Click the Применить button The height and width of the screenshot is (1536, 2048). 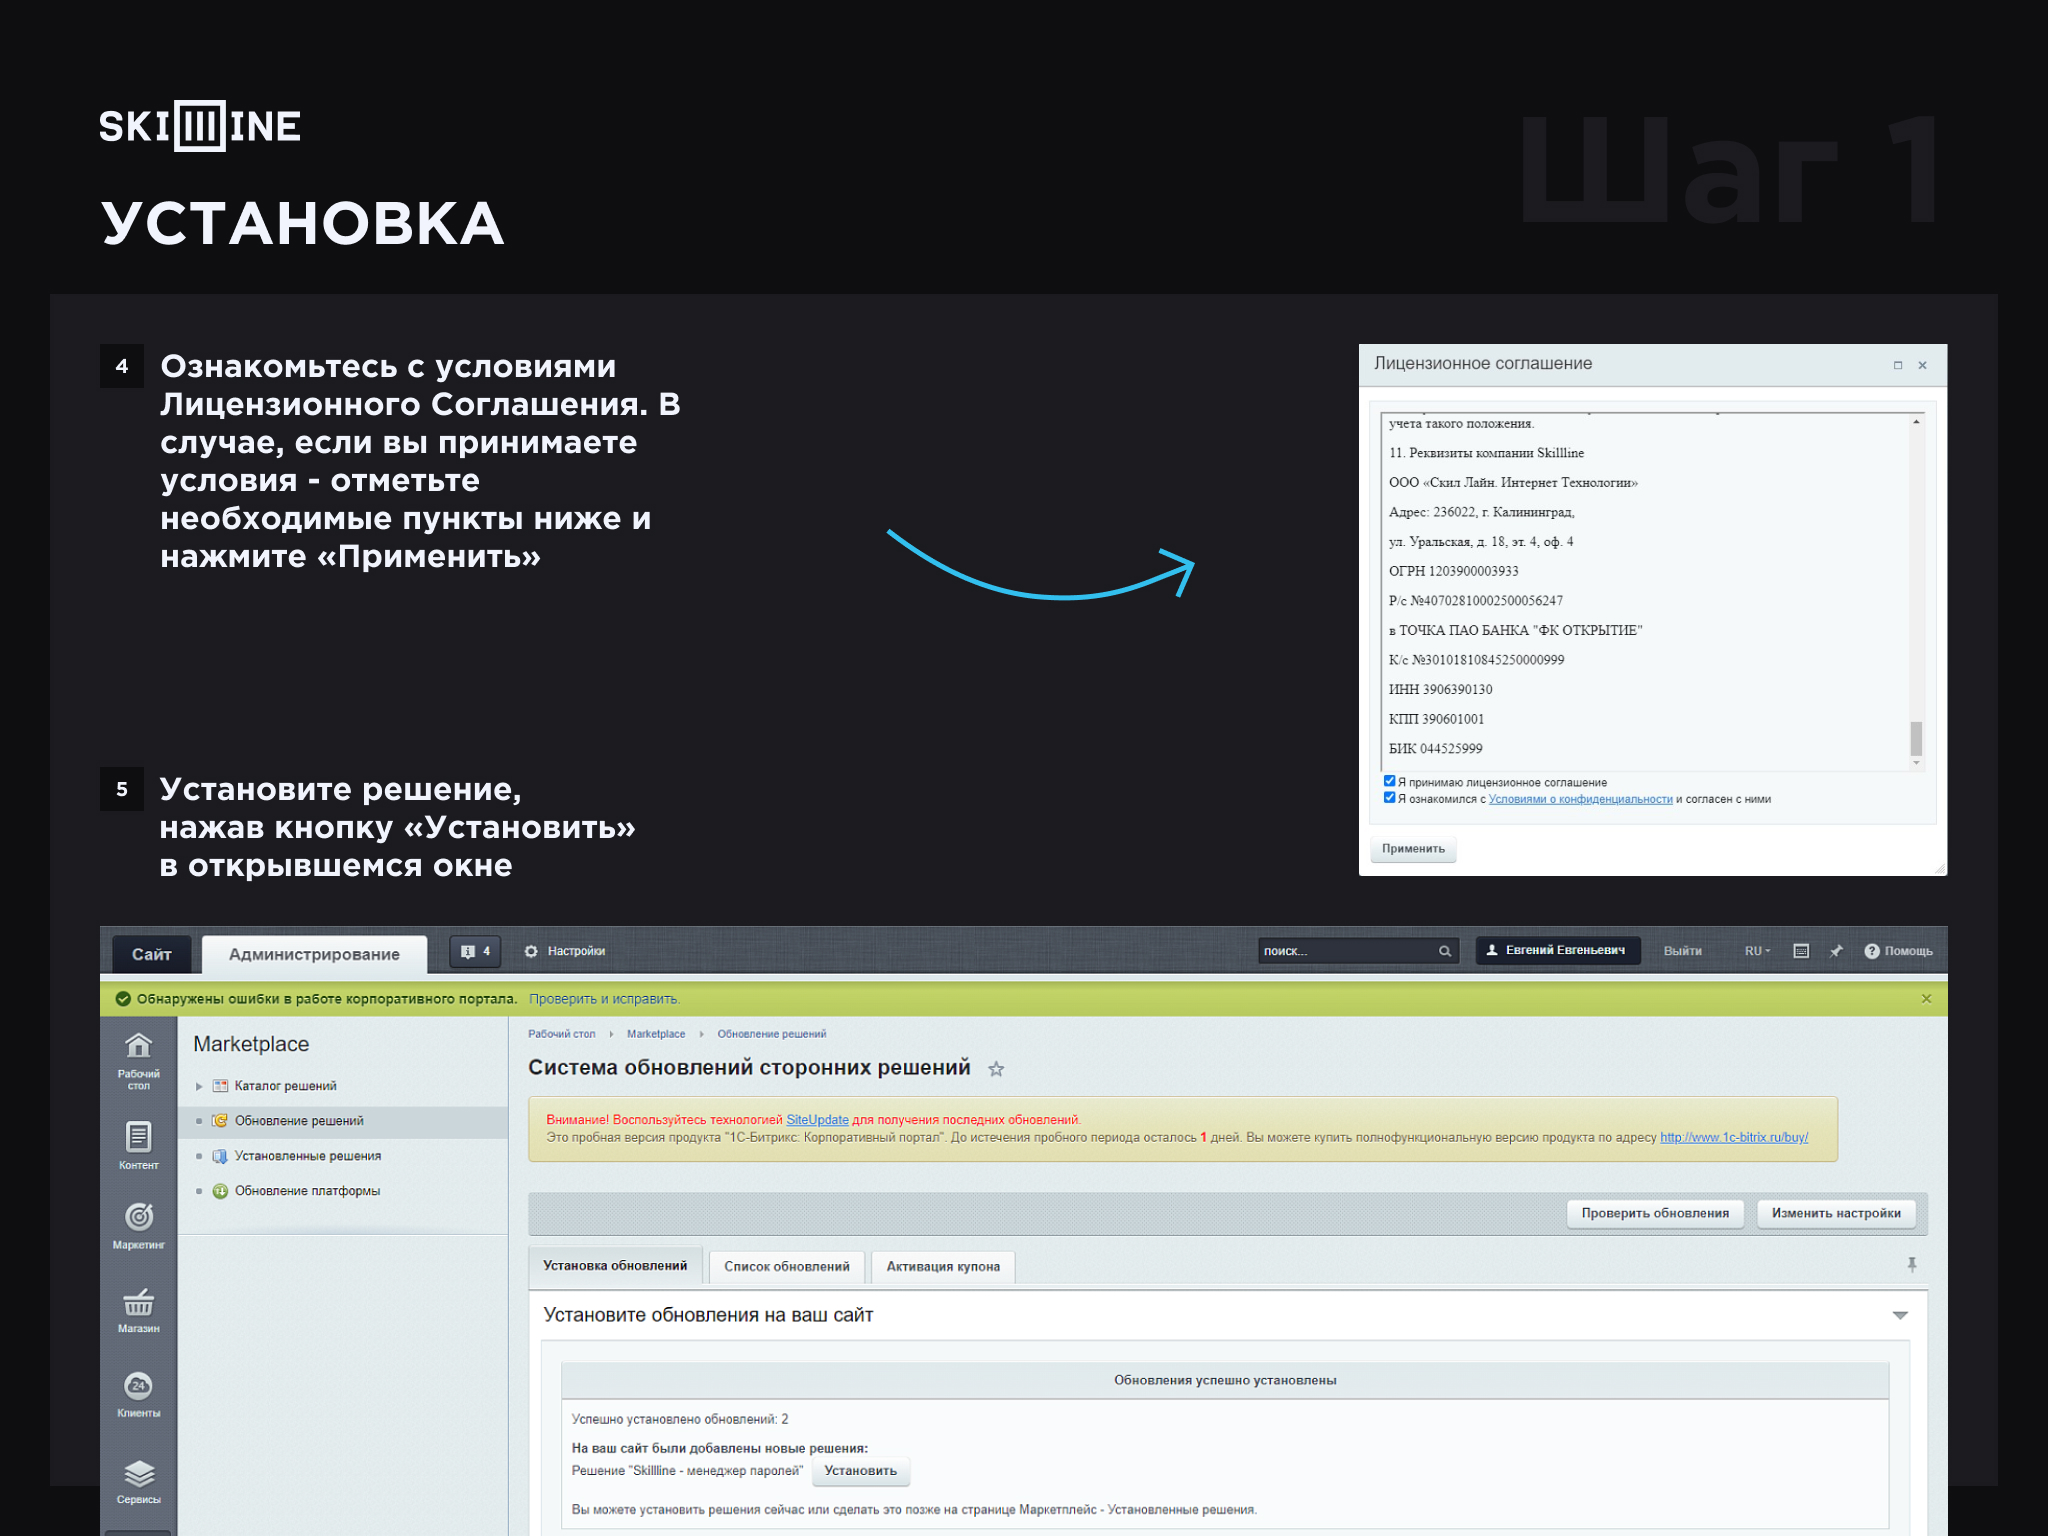[1413, 849]
